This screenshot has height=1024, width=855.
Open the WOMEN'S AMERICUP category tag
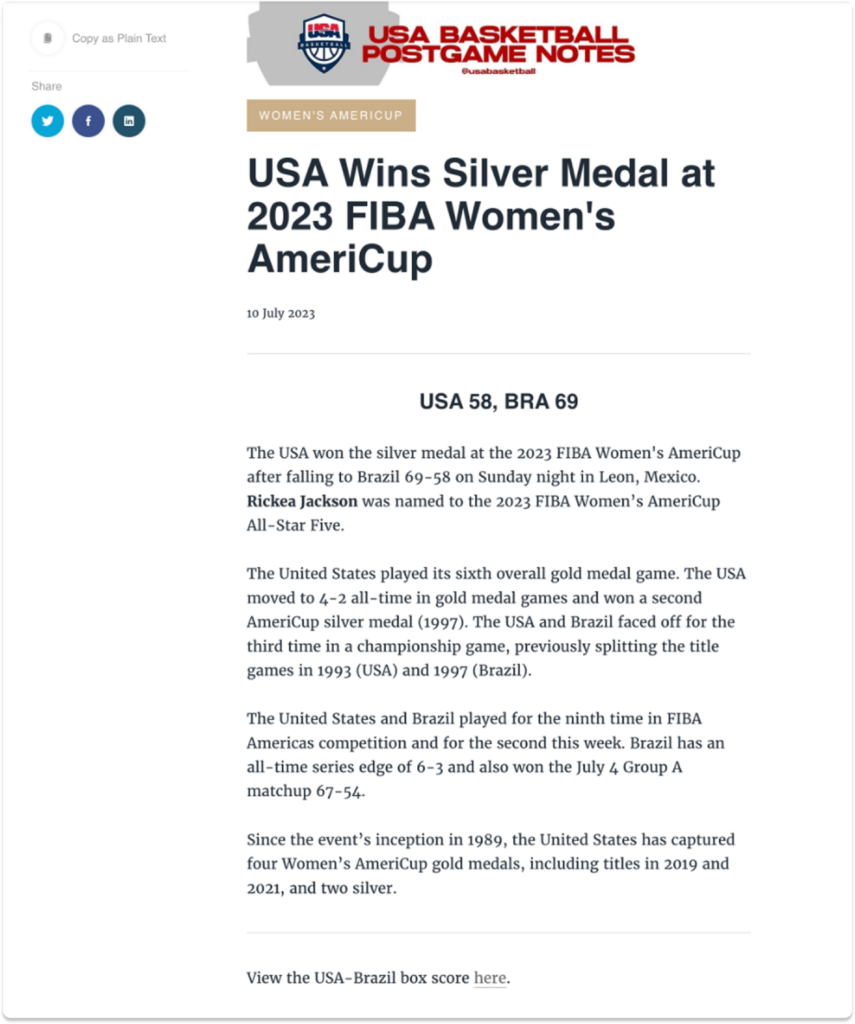click(331, 115)
